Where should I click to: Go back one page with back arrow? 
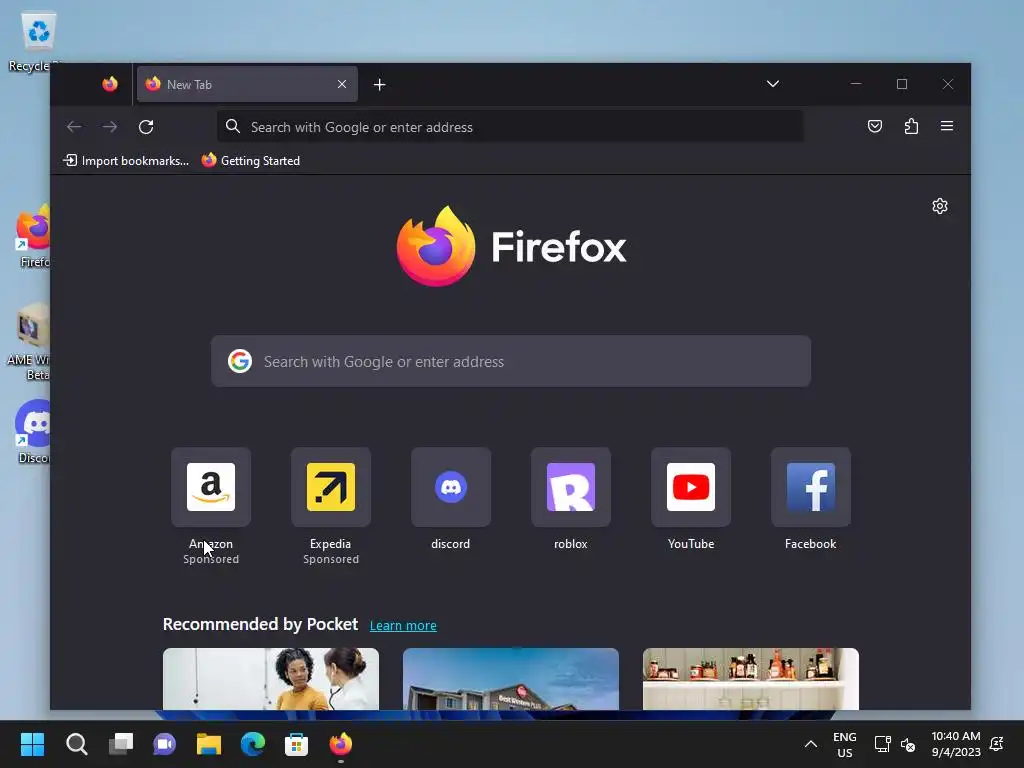74,127
